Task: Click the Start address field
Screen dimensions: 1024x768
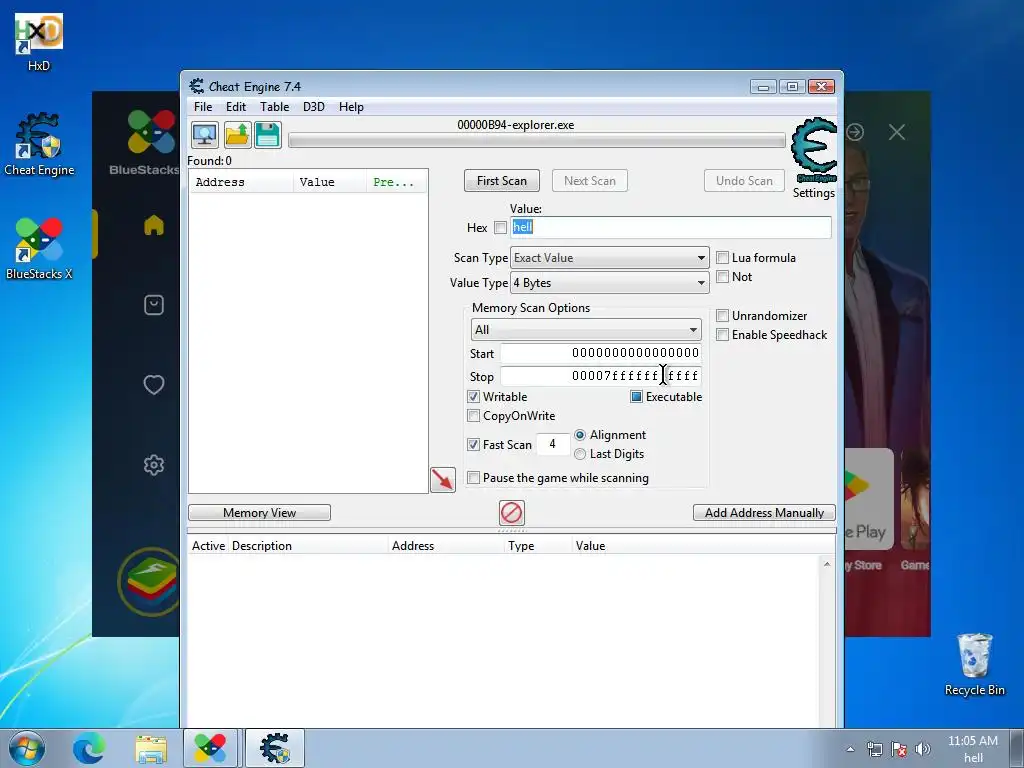Action: (601, 353)
